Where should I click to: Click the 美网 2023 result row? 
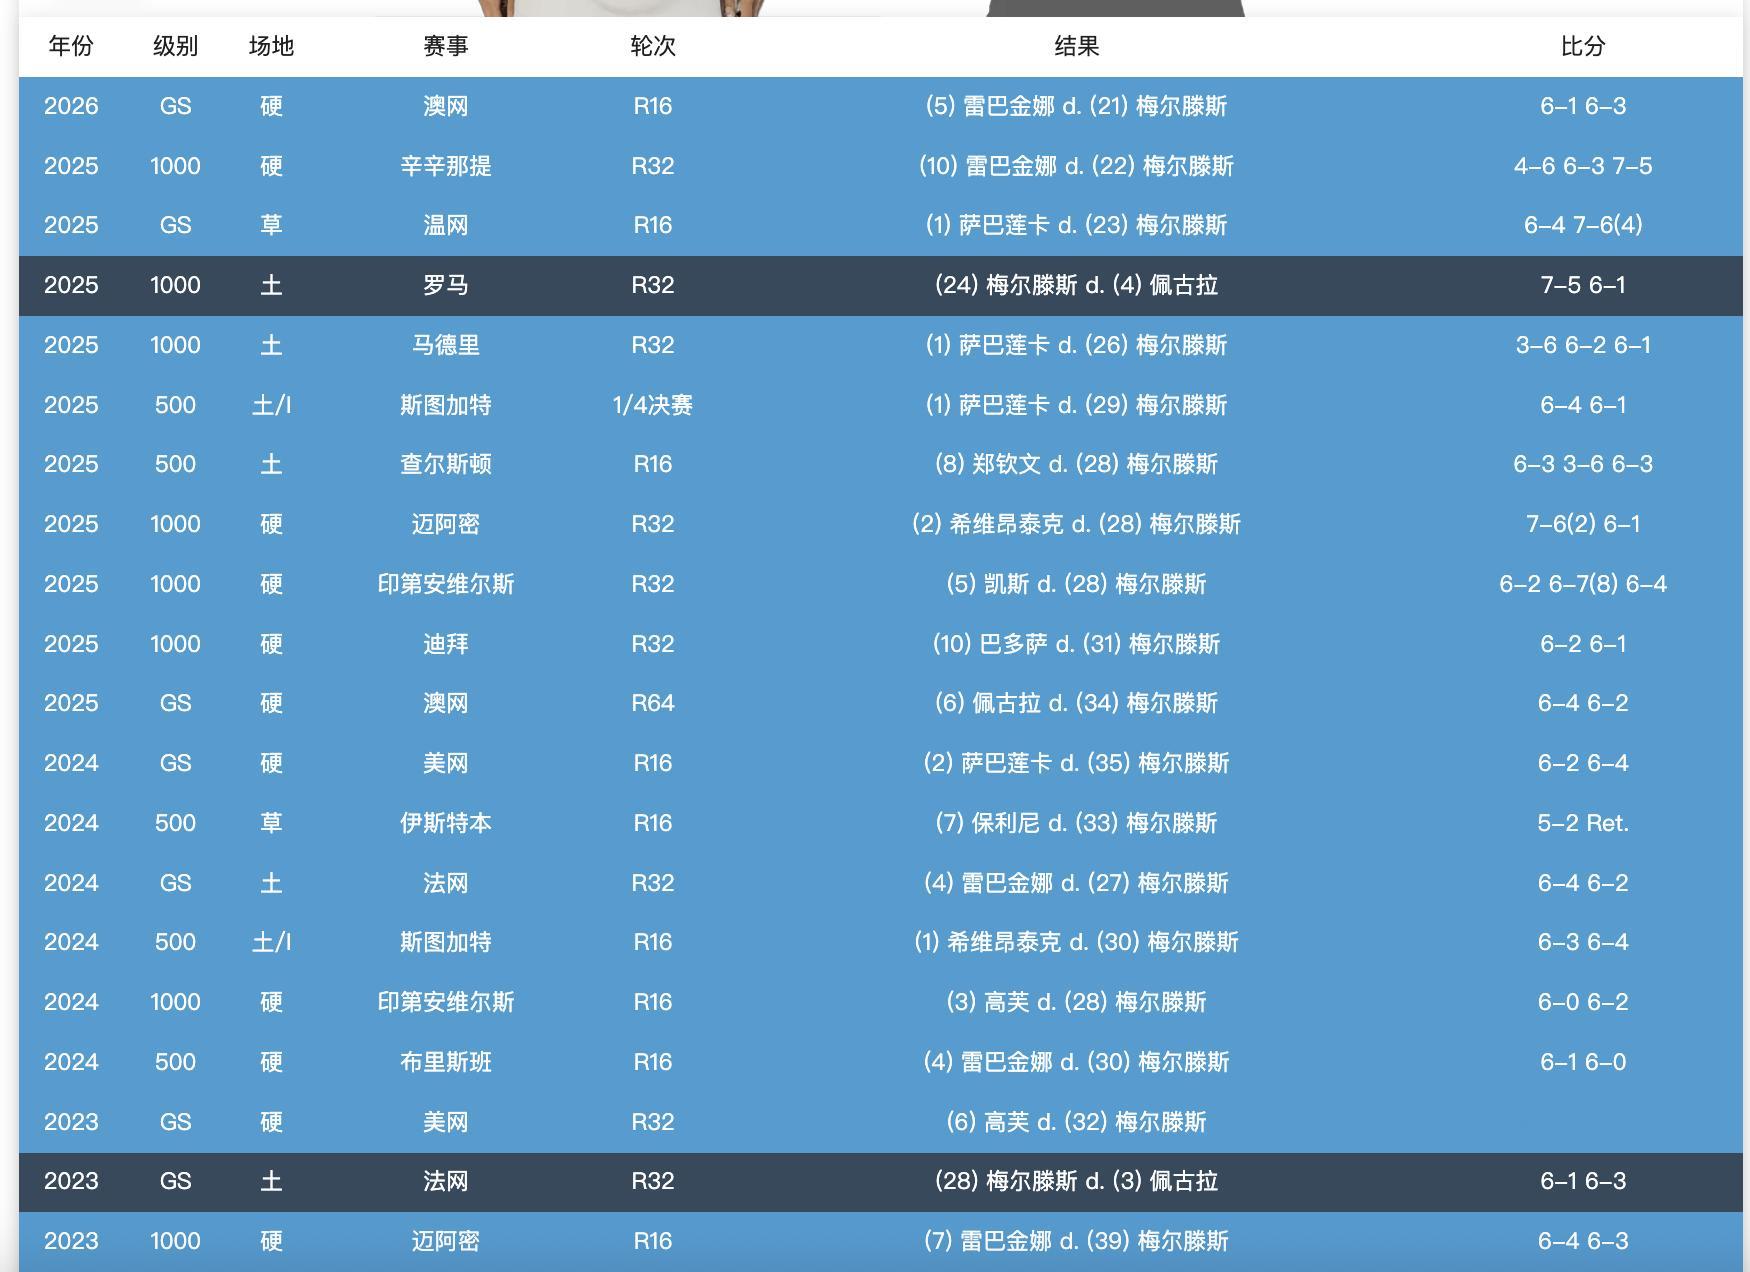tap(875, 1121)
